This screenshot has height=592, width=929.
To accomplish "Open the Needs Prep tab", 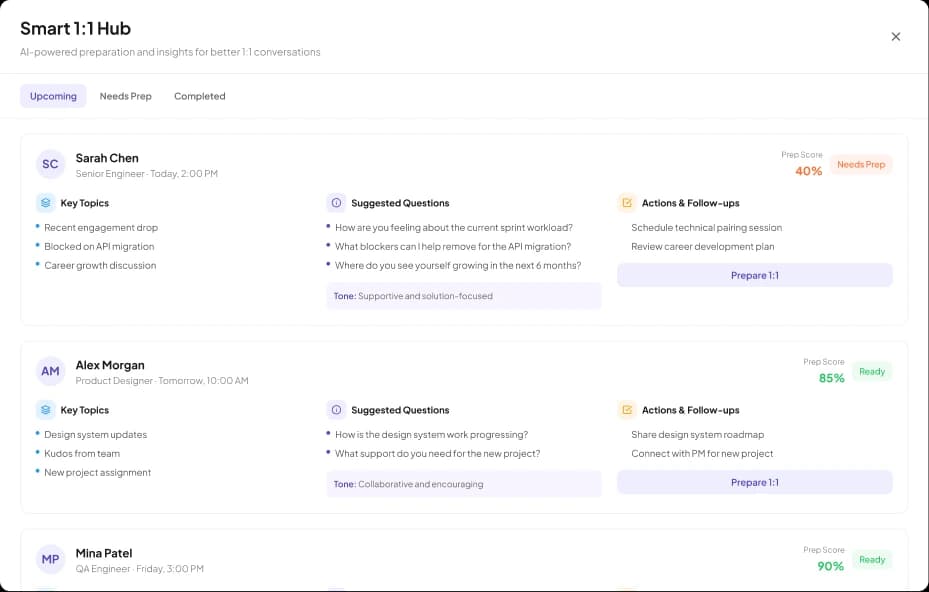I will coord(126,96).
